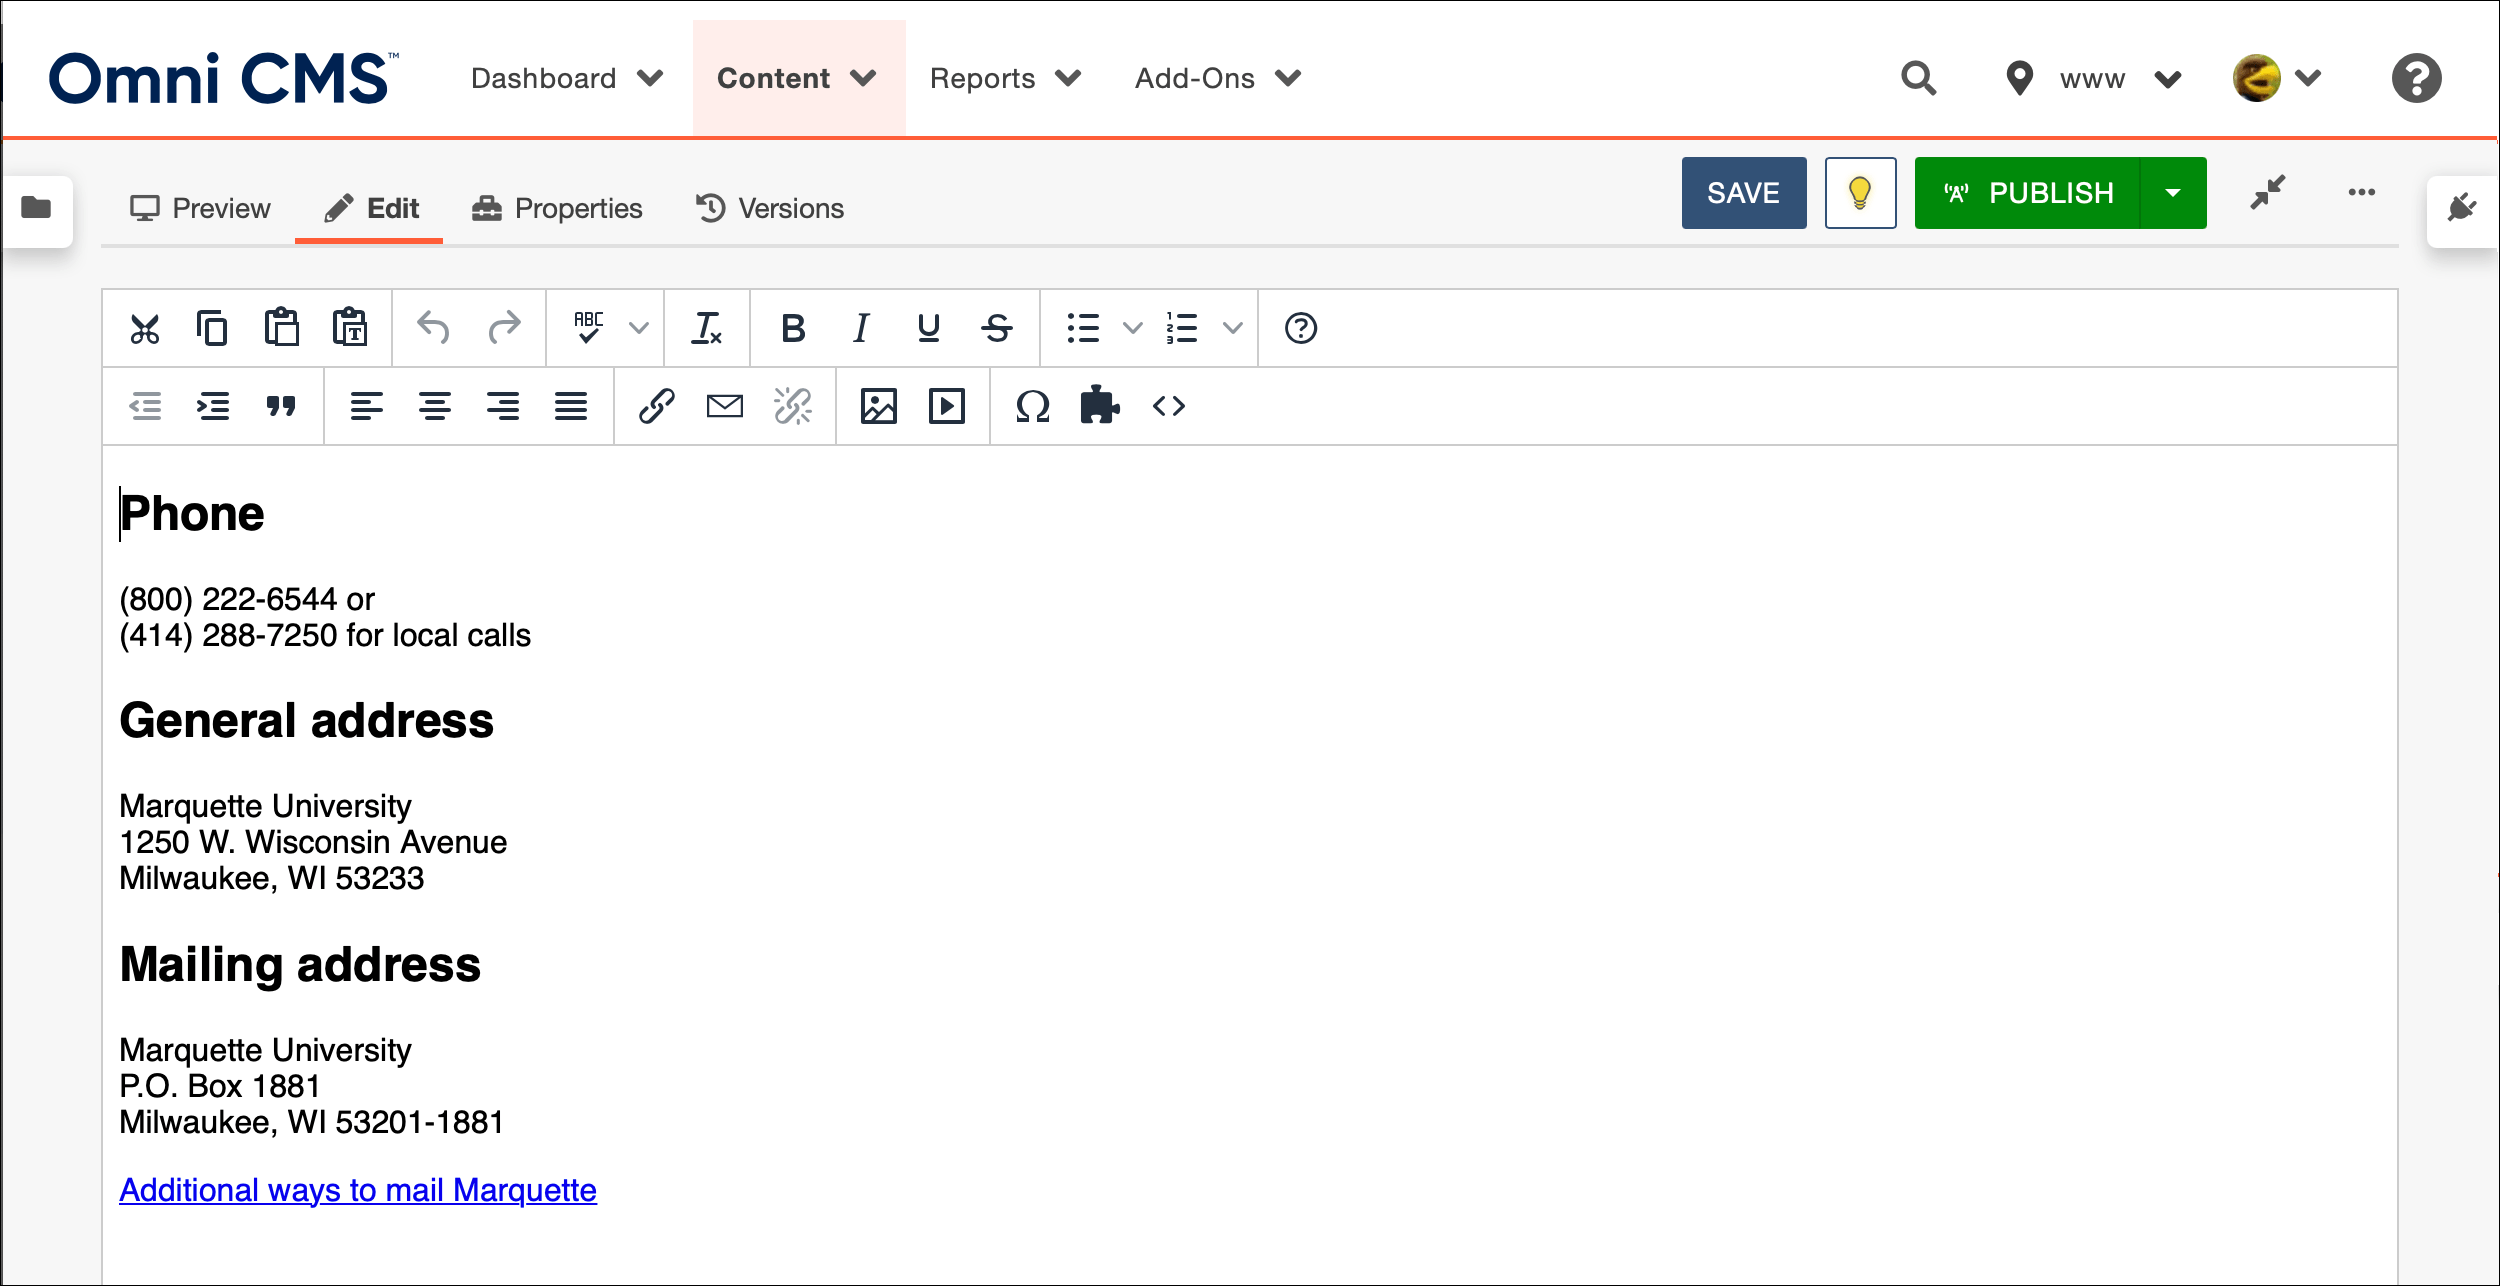Click the broken link unlink icon
Viewport: 2500px width, 1286px height.
(x=793, y=406)
